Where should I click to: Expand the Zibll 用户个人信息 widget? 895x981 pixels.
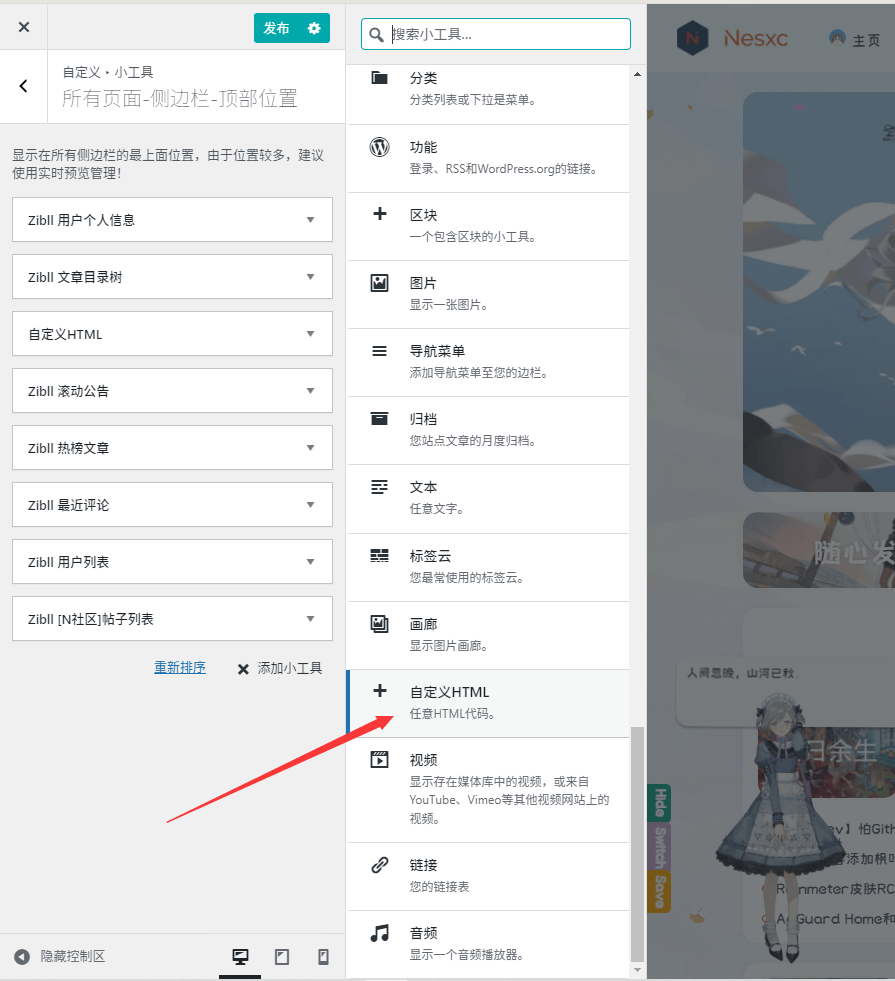310,220
